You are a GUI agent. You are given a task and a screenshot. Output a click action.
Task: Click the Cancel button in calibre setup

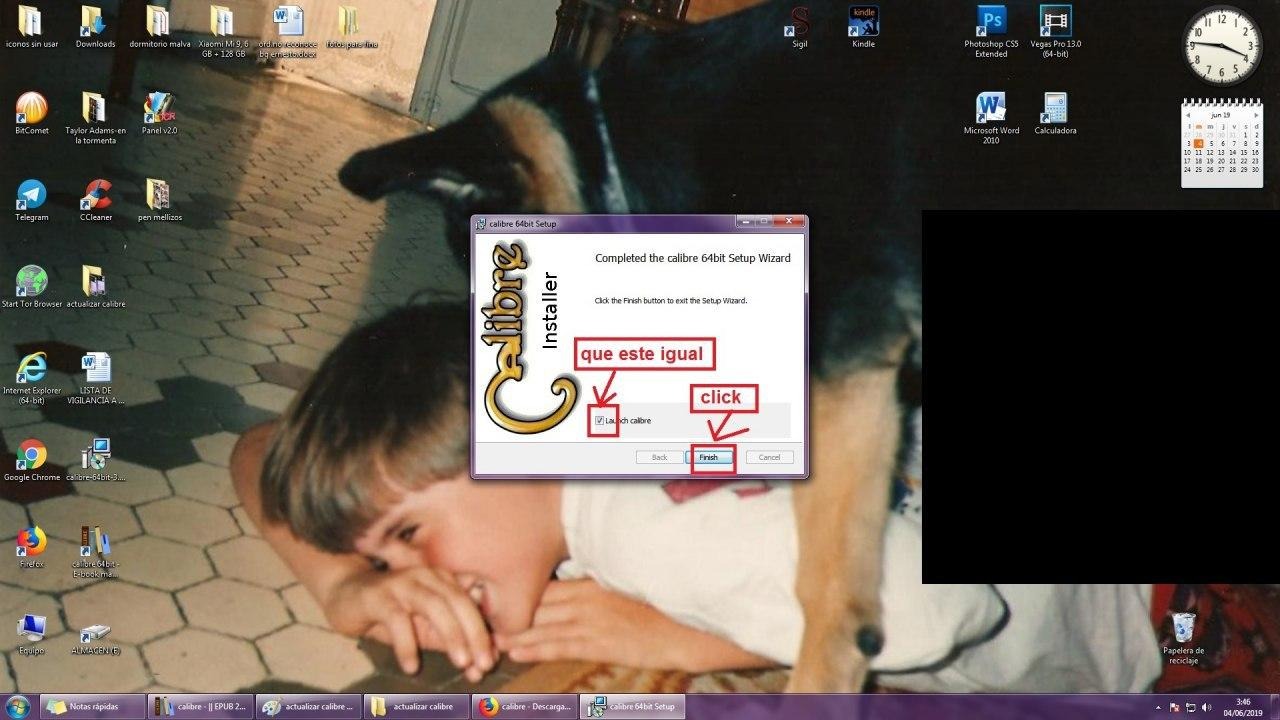pyautogui.click(x=769, y=457)
